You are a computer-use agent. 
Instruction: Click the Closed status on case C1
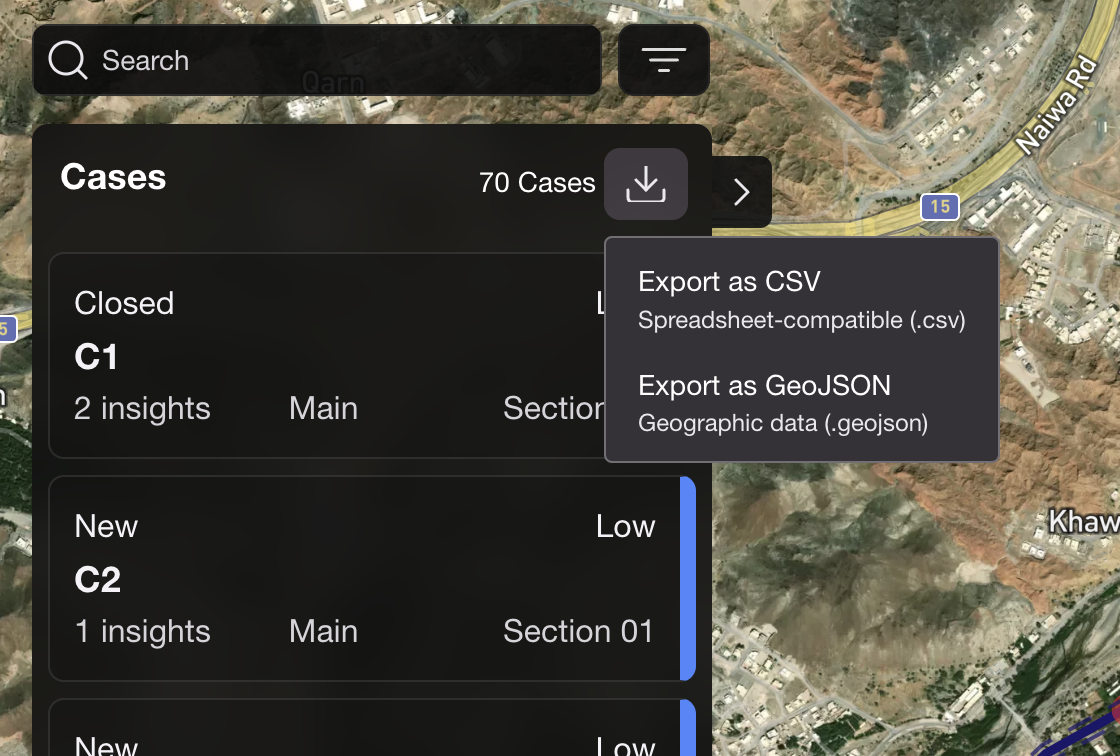[124, 303]
